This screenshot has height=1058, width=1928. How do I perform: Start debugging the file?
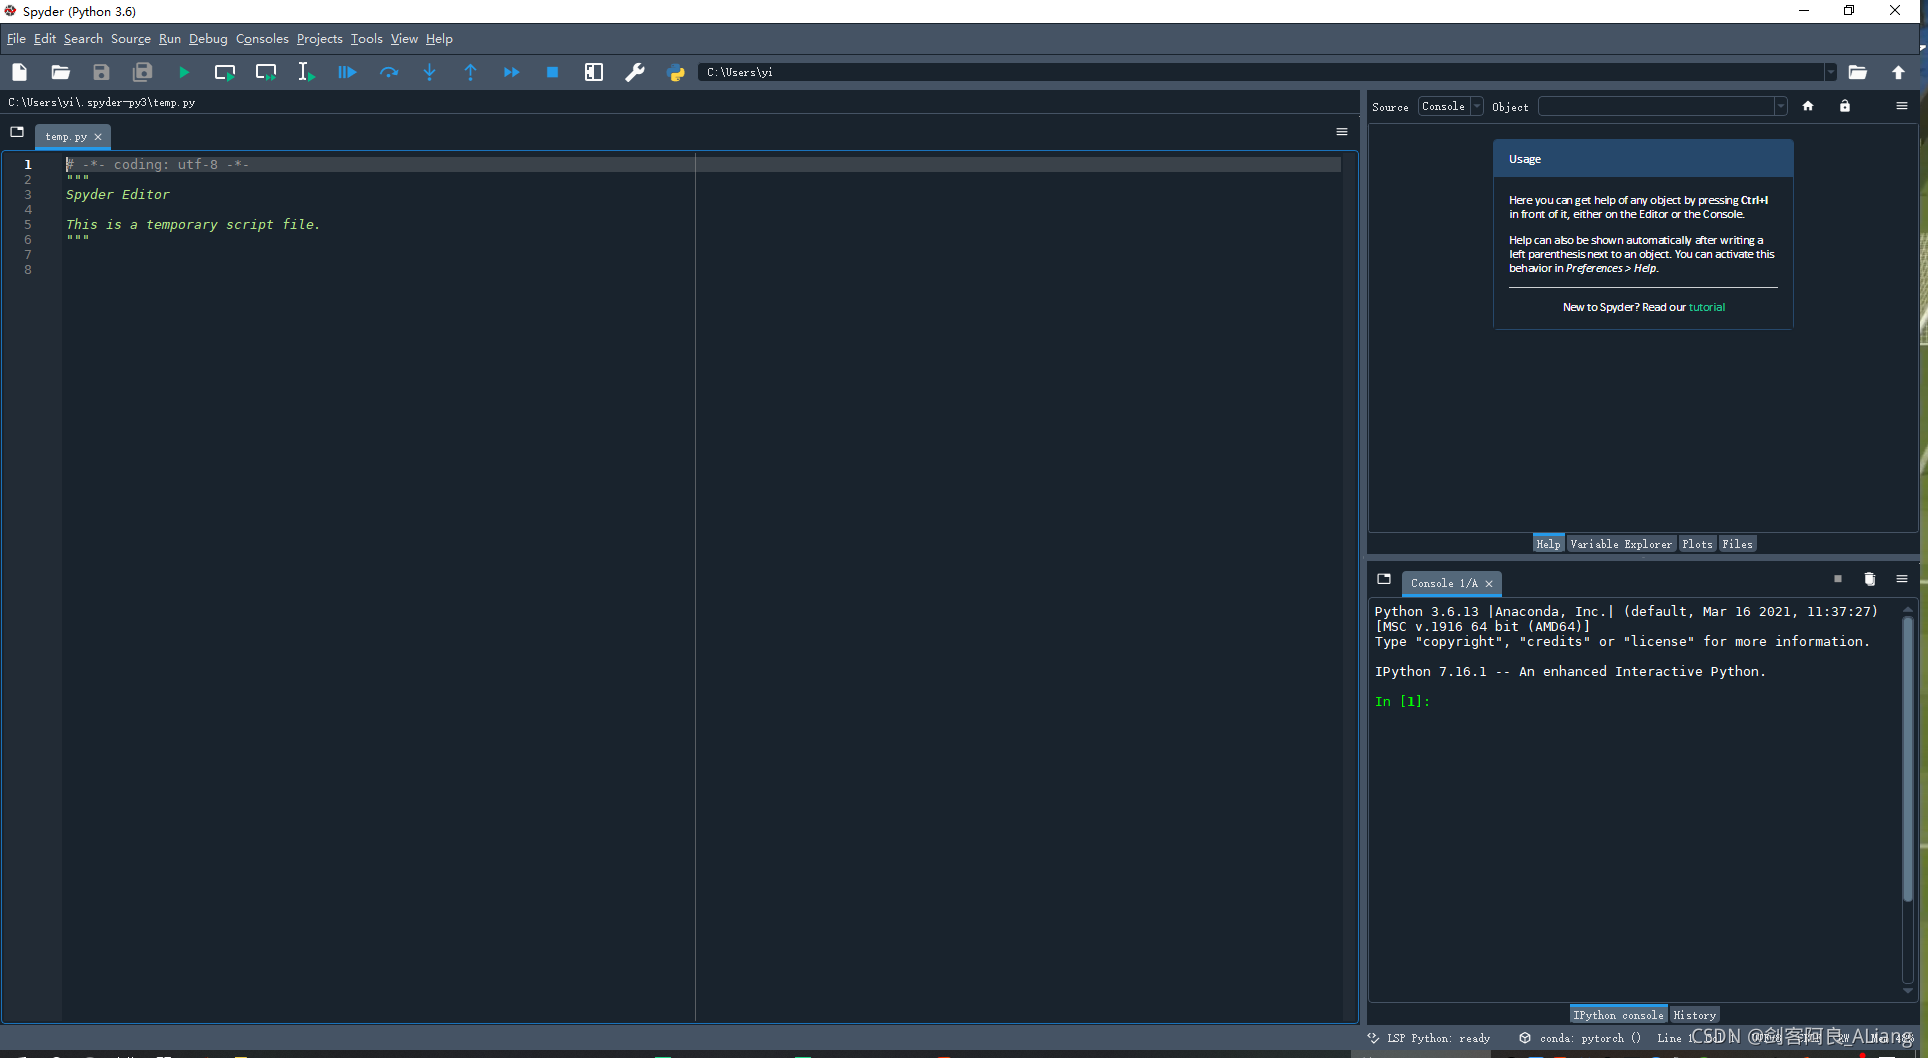(x=347, y=72)
